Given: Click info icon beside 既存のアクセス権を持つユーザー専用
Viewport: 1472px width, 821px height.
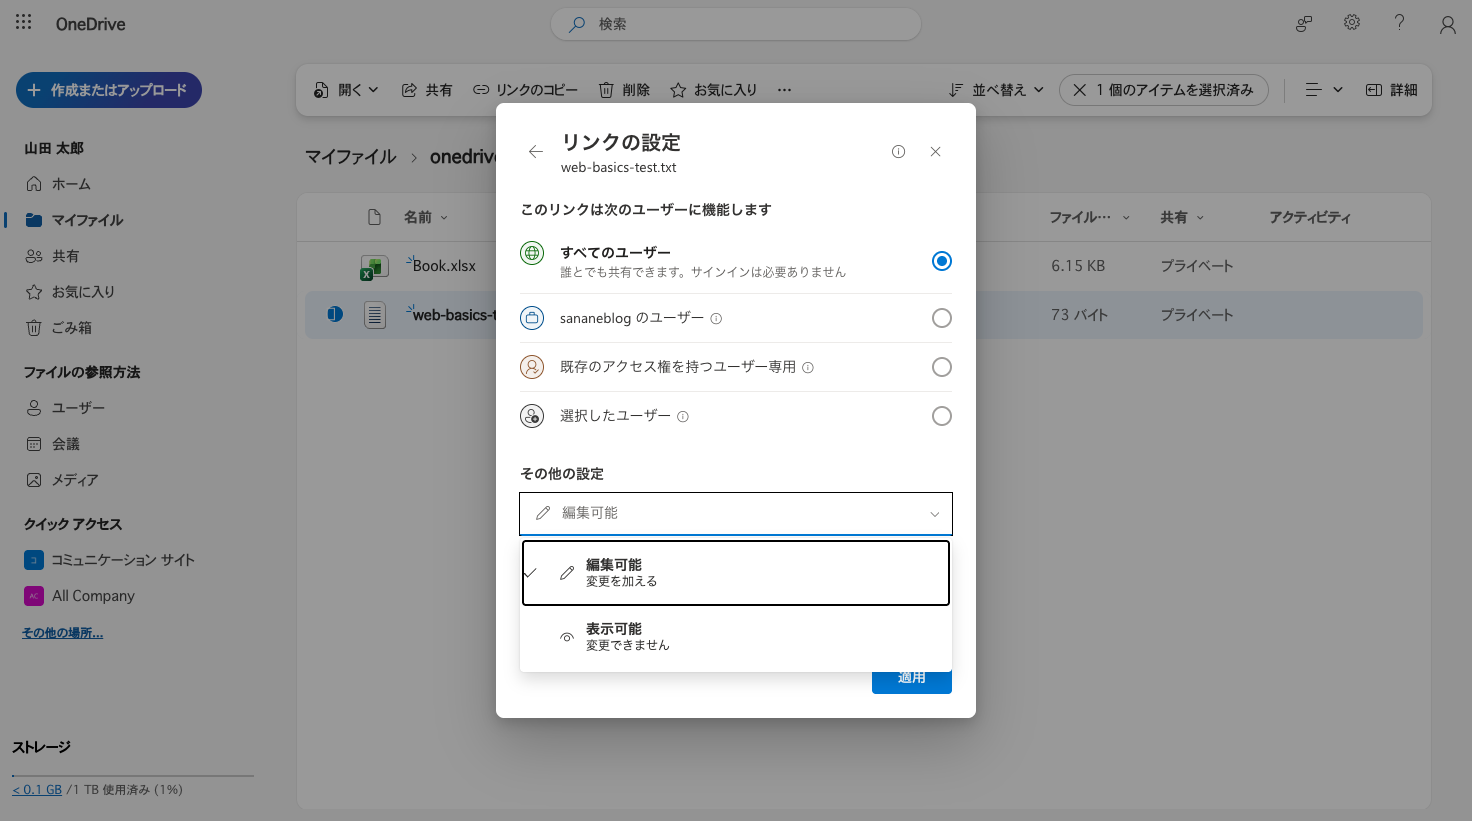Looking at the screenshot, I should pyautogui.click(x=808, y=368).
